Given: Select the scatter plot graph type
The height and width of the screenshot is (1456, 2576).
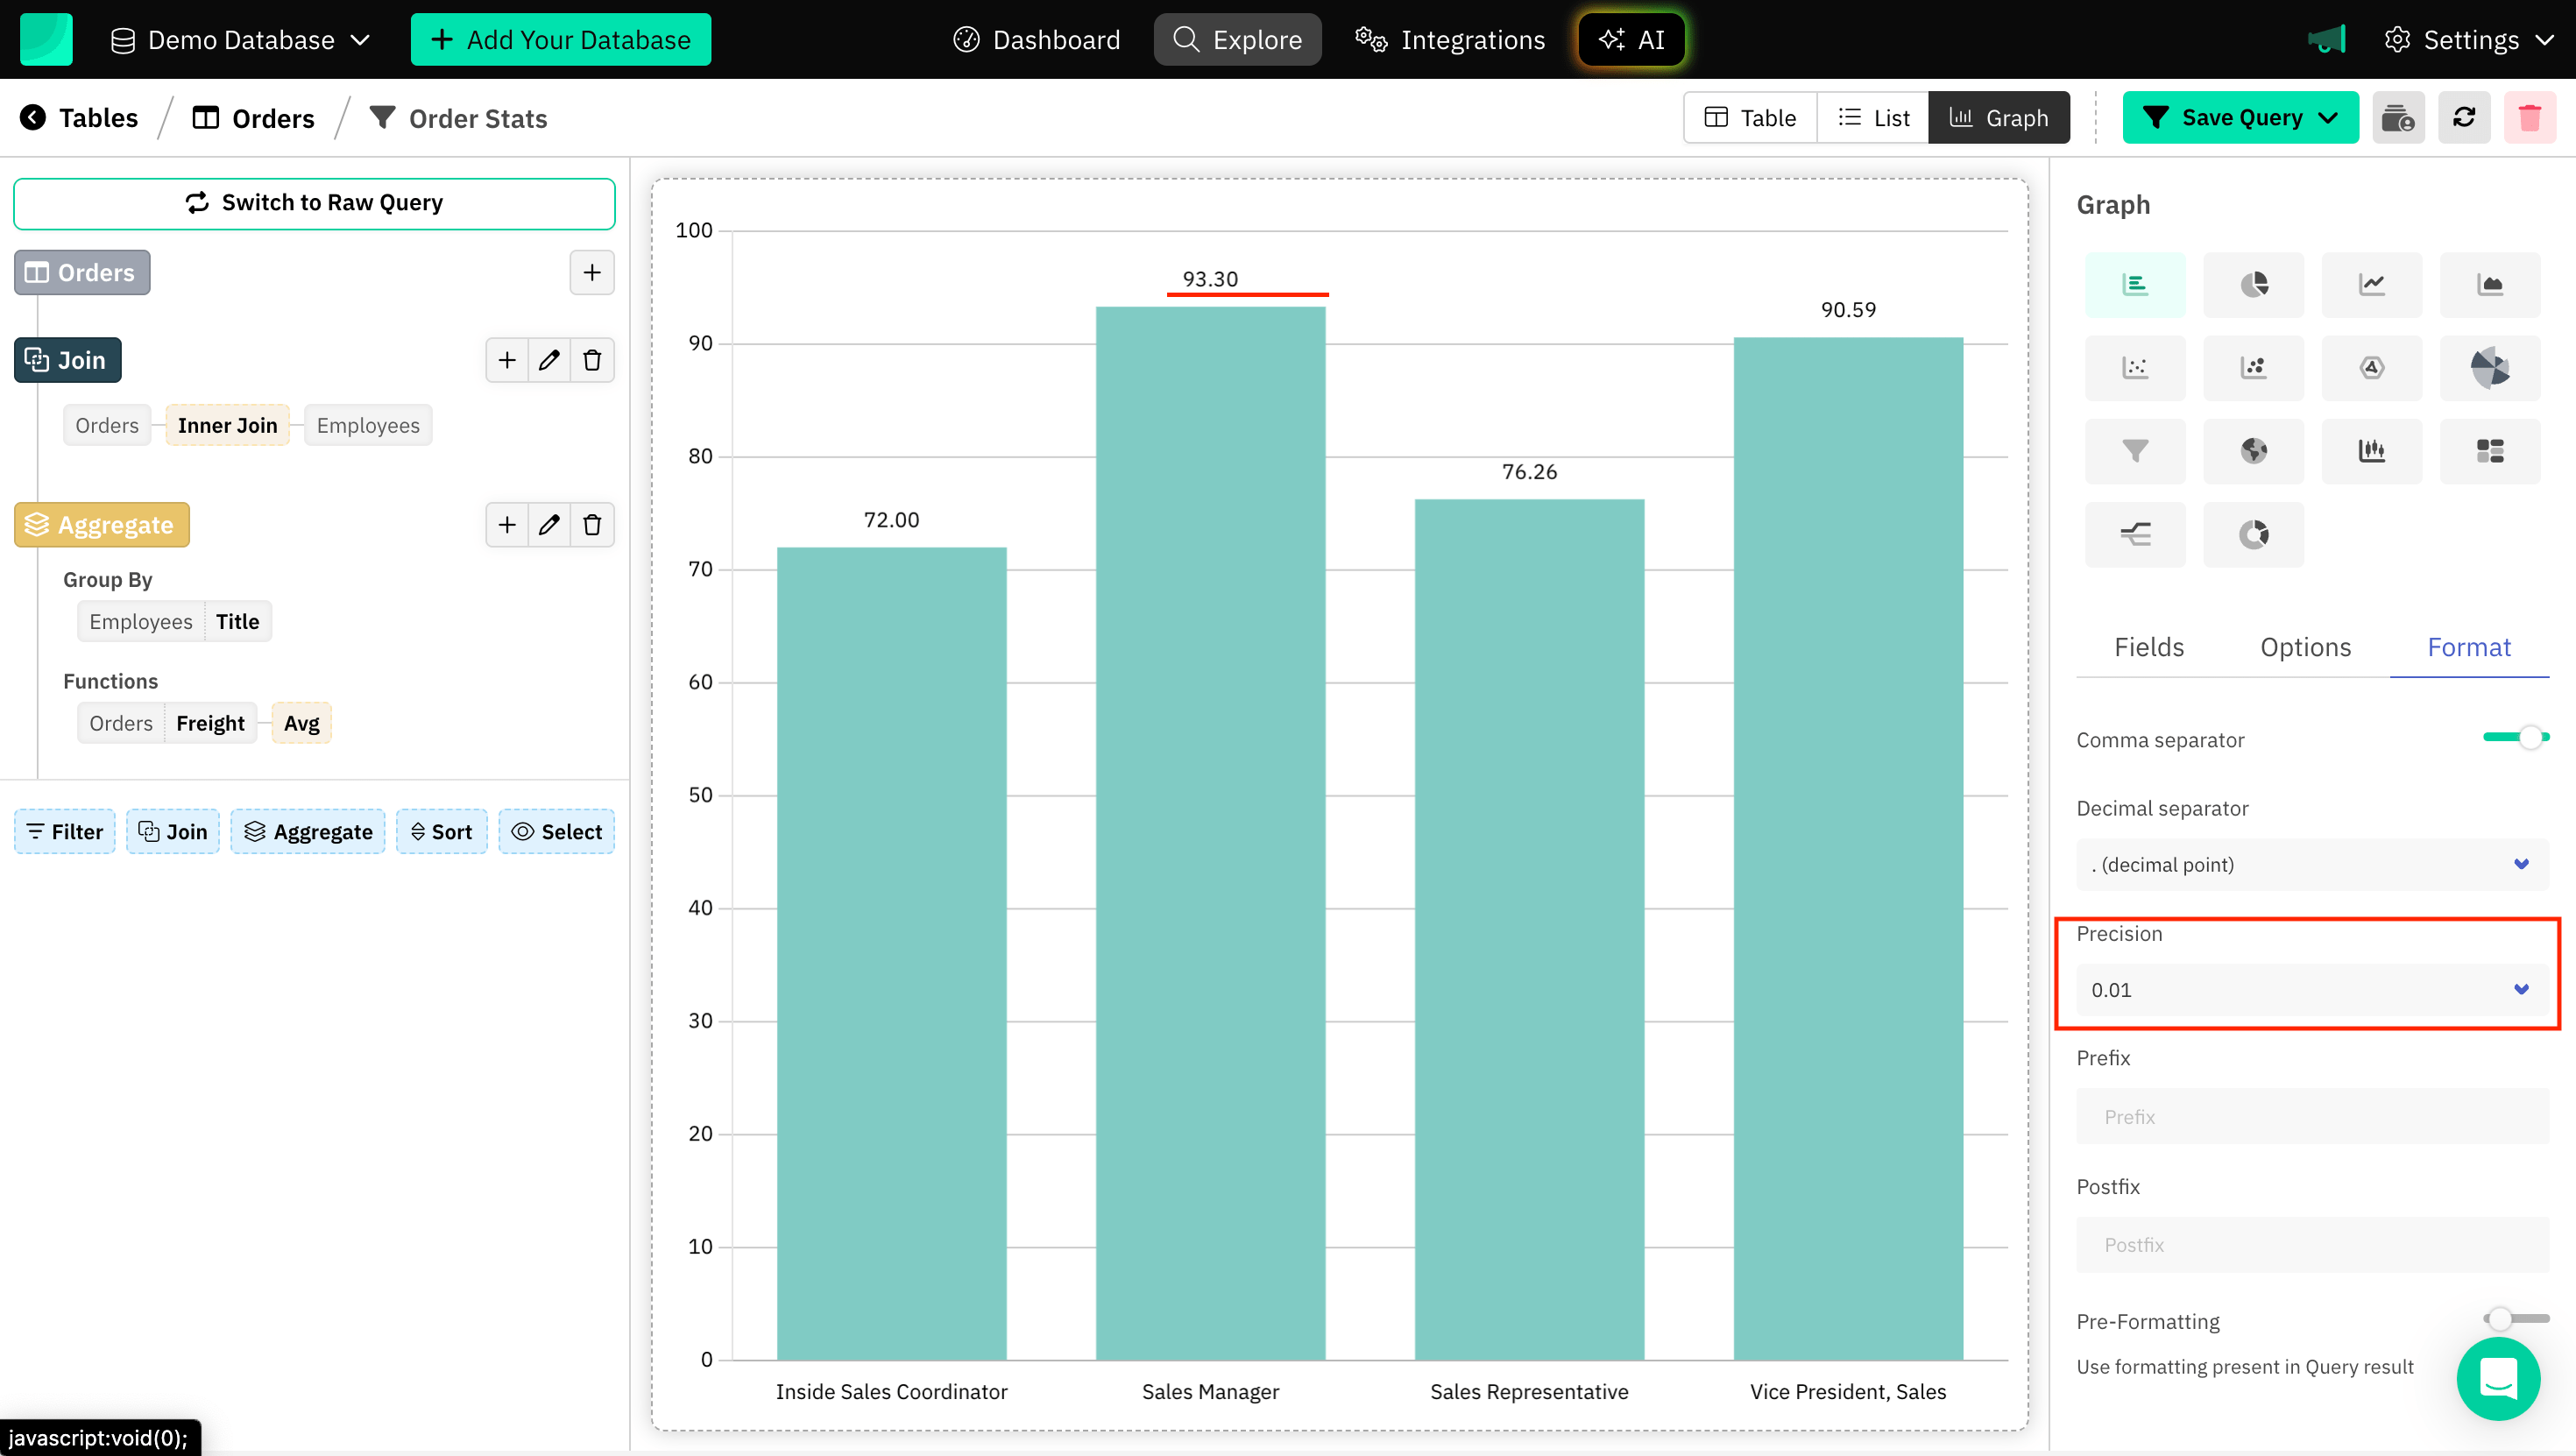Looking at the screenshot, I should coord(2135,367).
